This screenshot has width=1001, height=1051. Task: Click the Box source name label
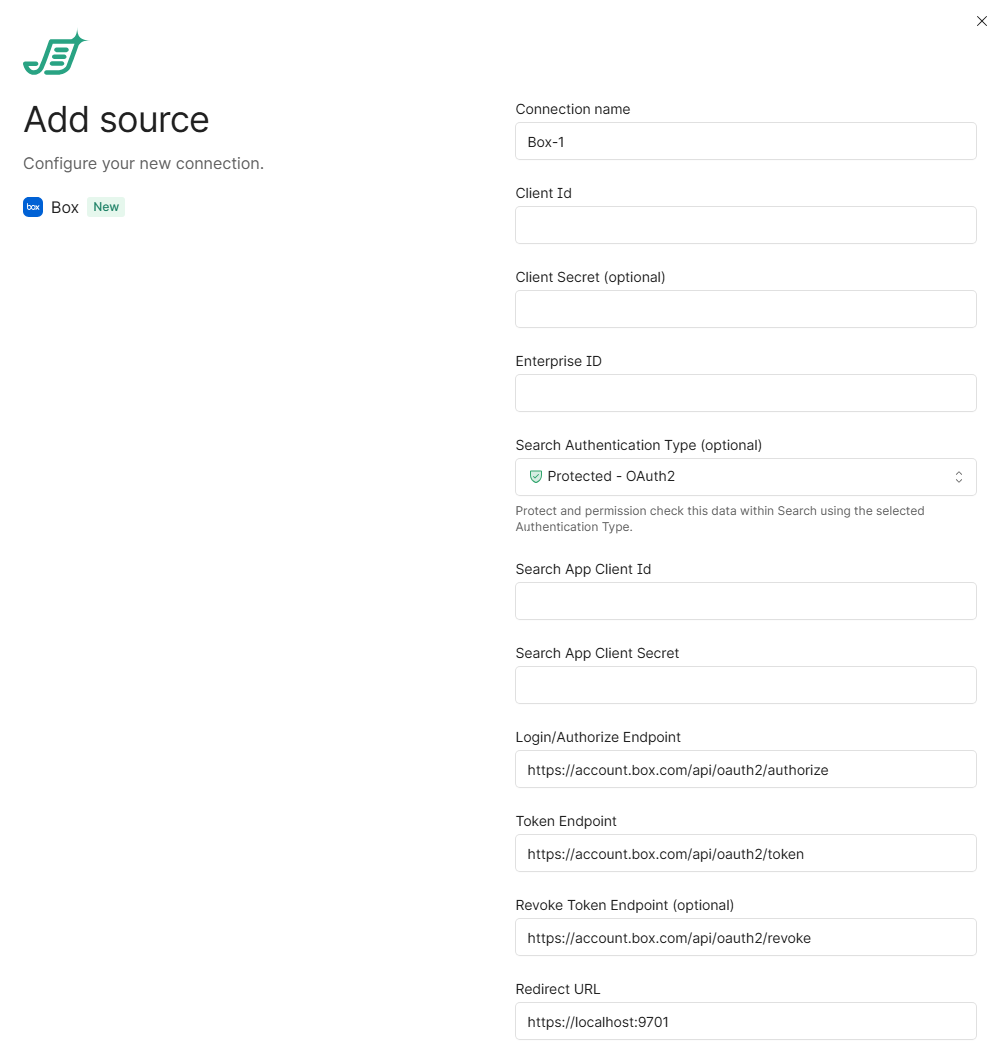[x=65, y=208]
